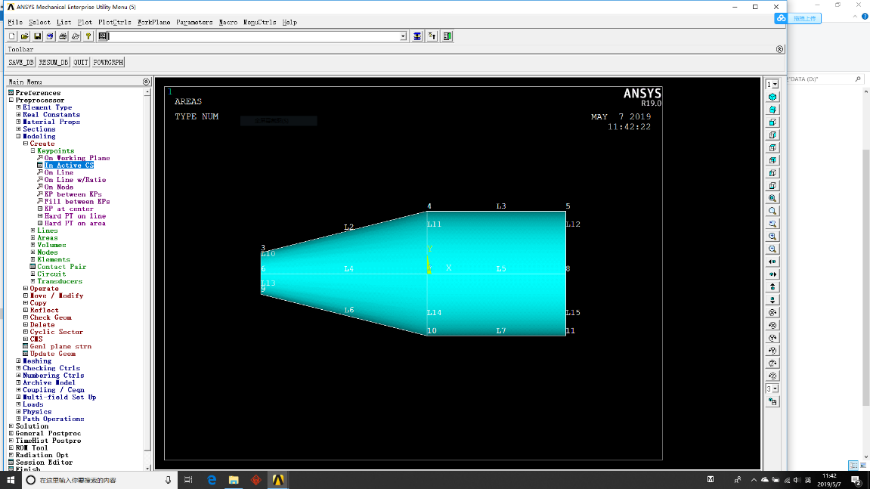Click the Windows Start button

coord(9,480)
